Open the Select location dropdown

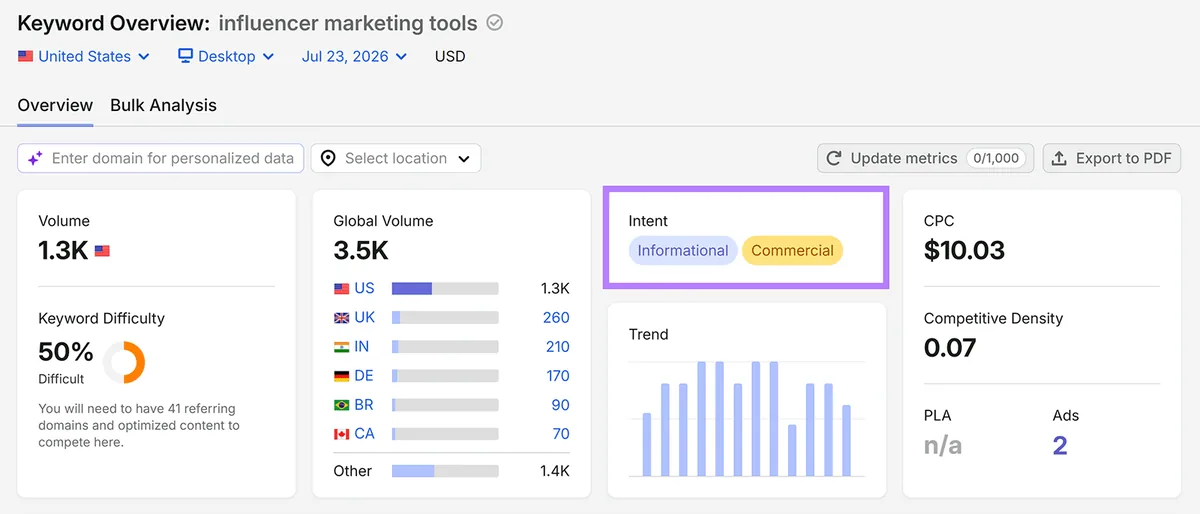(396, 158)
